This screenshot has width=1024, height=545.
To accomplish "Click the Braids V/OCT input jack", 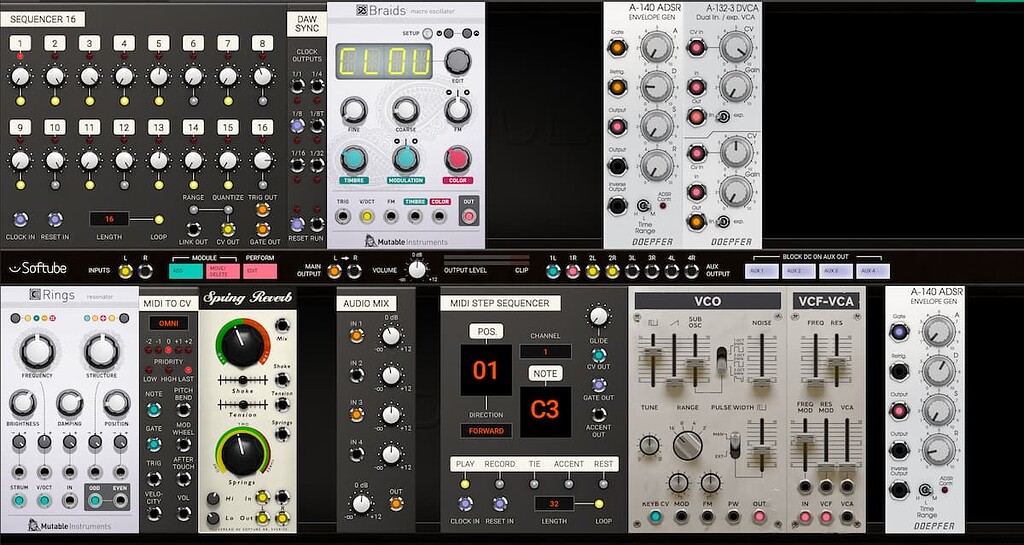I will pyautogui.click(x=367, y=217).
